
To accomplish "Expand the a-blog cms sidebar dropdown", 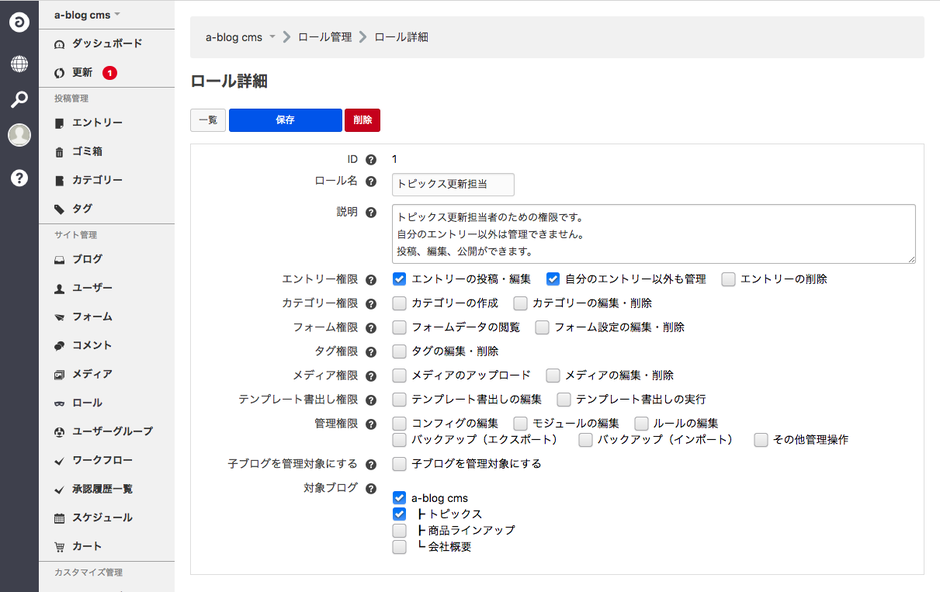I will 87,15.
